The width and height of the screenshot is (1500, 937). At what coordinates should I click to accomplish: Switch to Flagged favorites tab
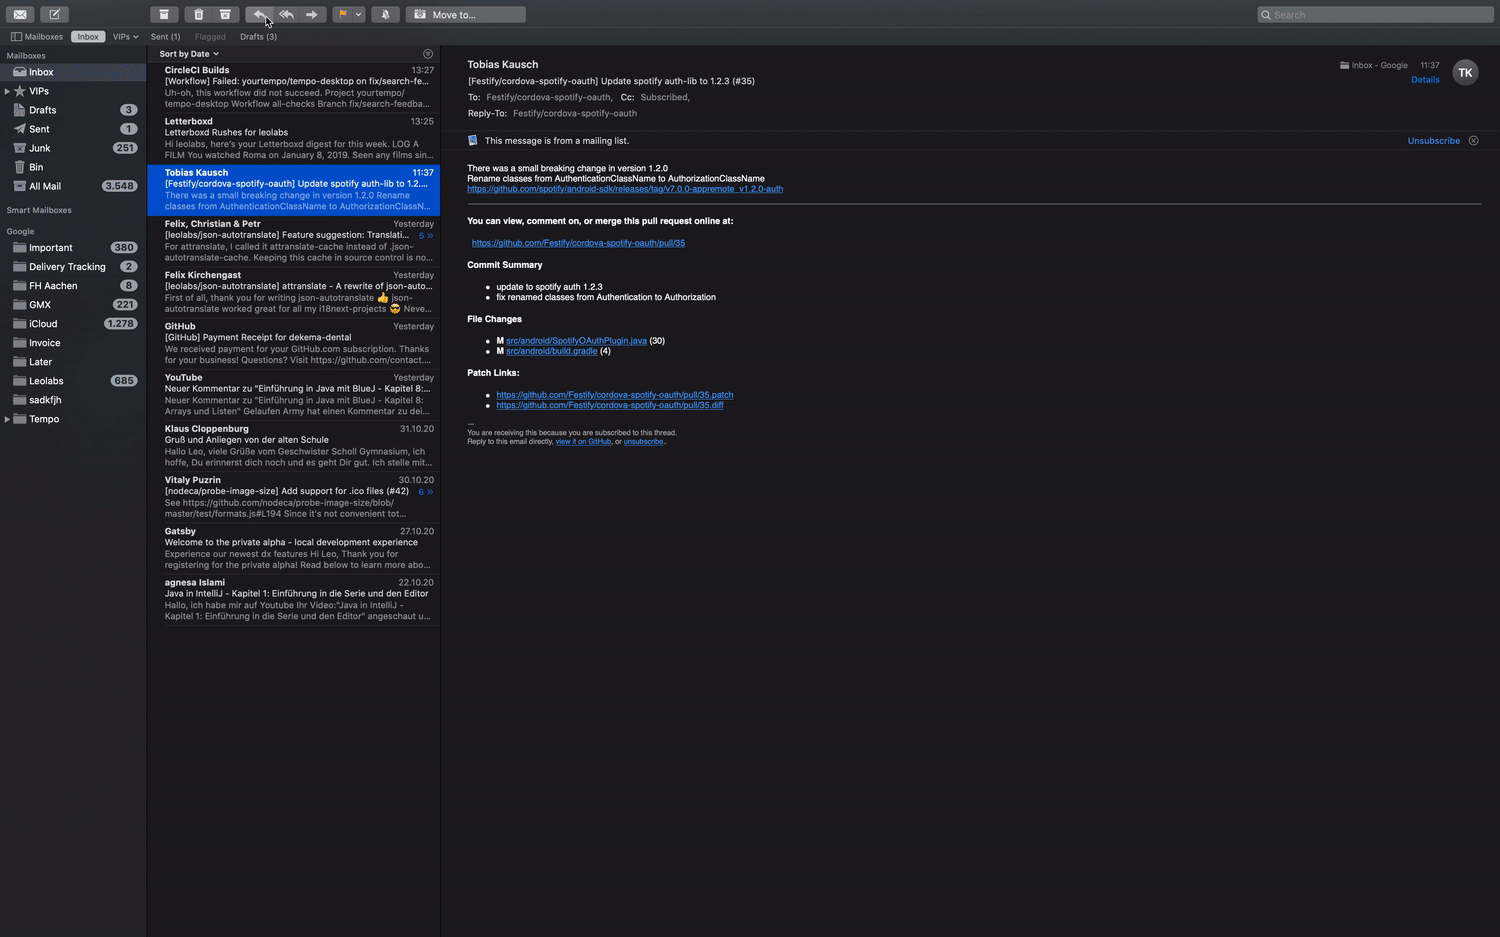[x=210, y=36]
